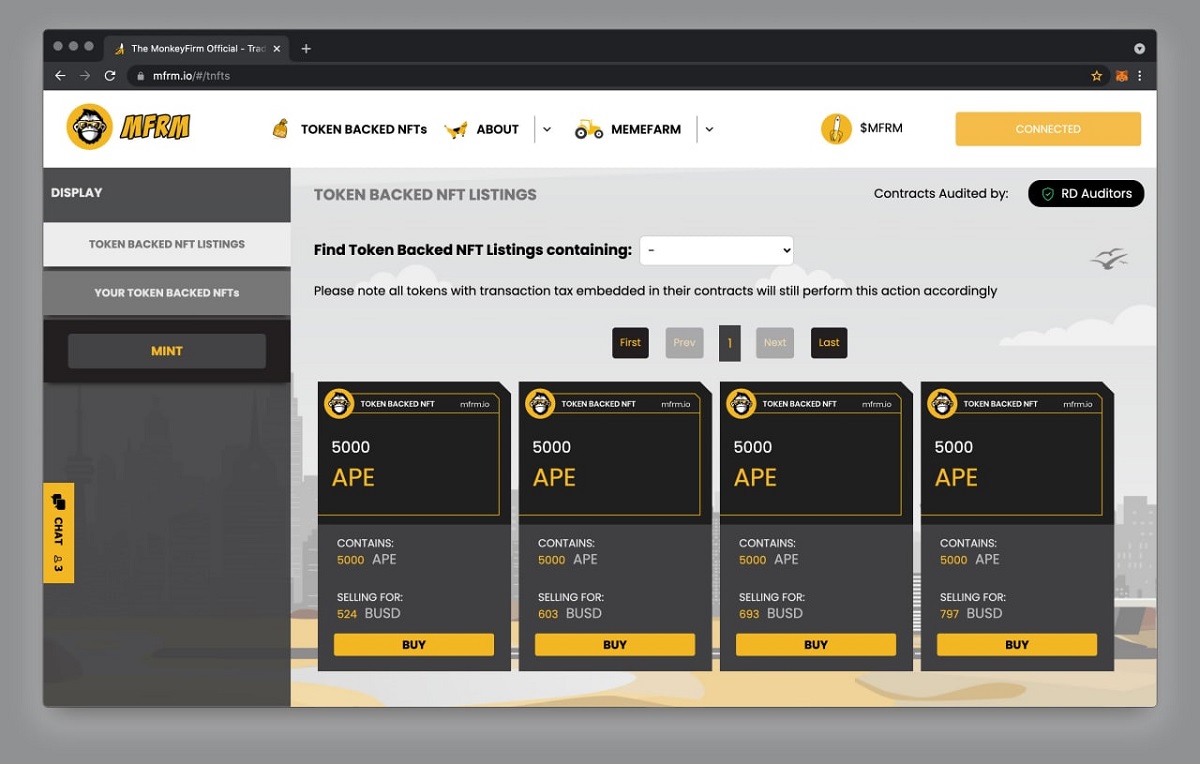Open the MetaMask fox extension icon
The width and height of the screenshot is (1200, 764).
pos(1121,76)
